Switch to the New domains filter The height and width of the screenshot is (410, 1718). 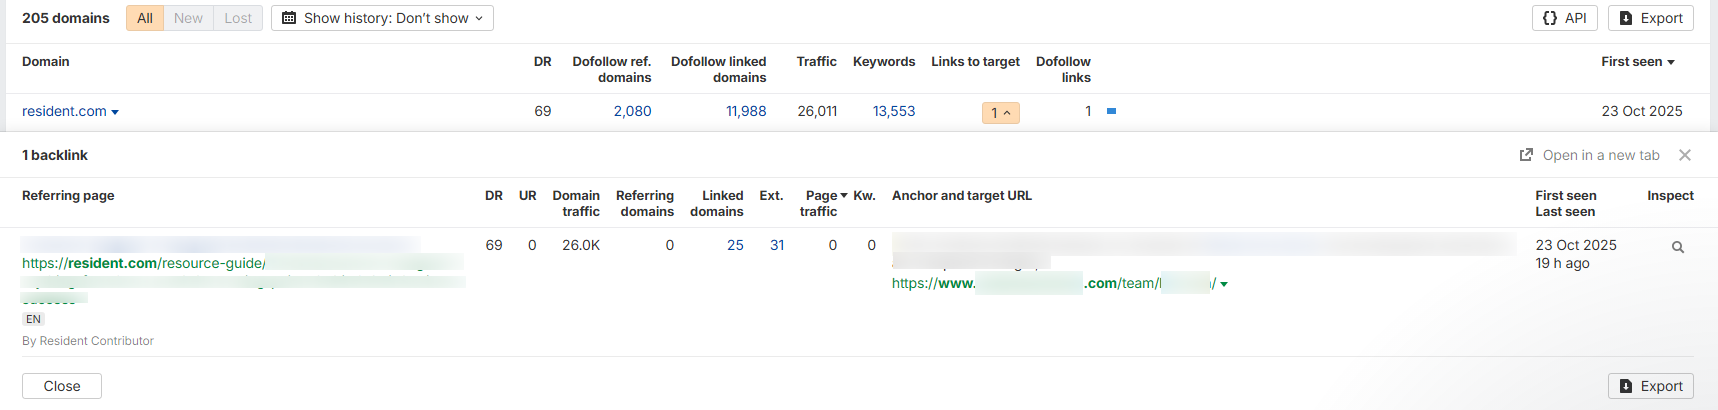[x=188, y=18]
